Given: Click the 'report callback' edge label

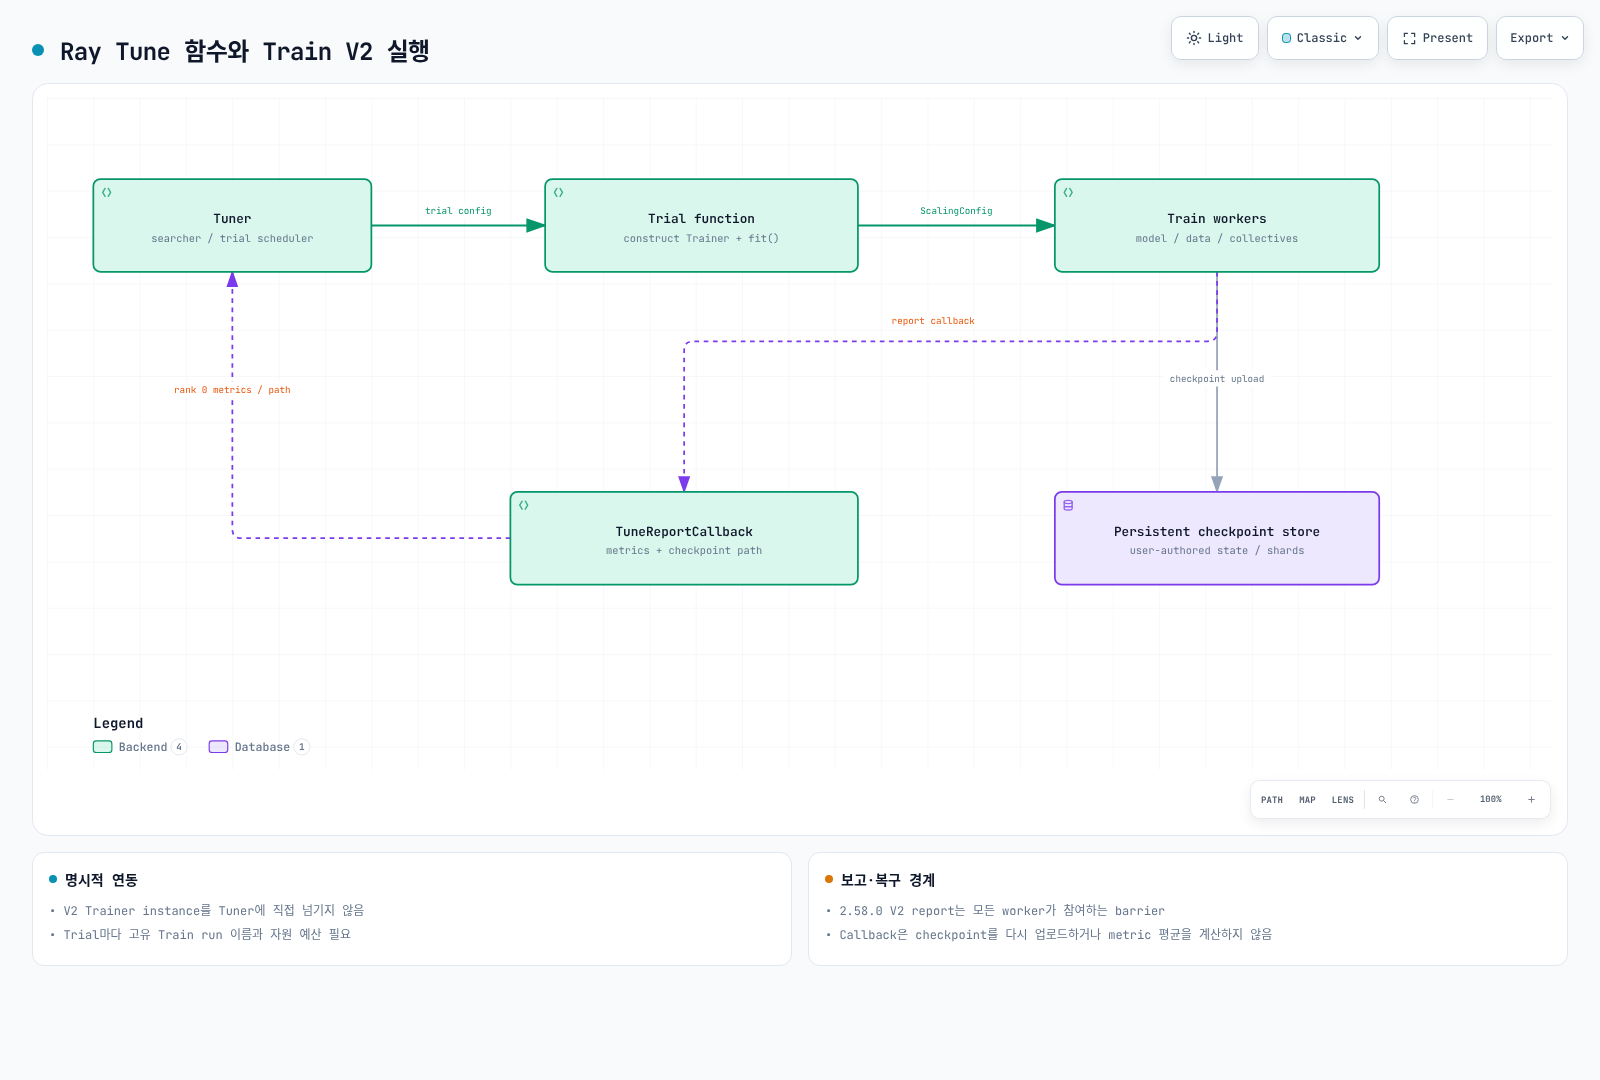Looking at the screenshot, I should click(x=933, y=321).
